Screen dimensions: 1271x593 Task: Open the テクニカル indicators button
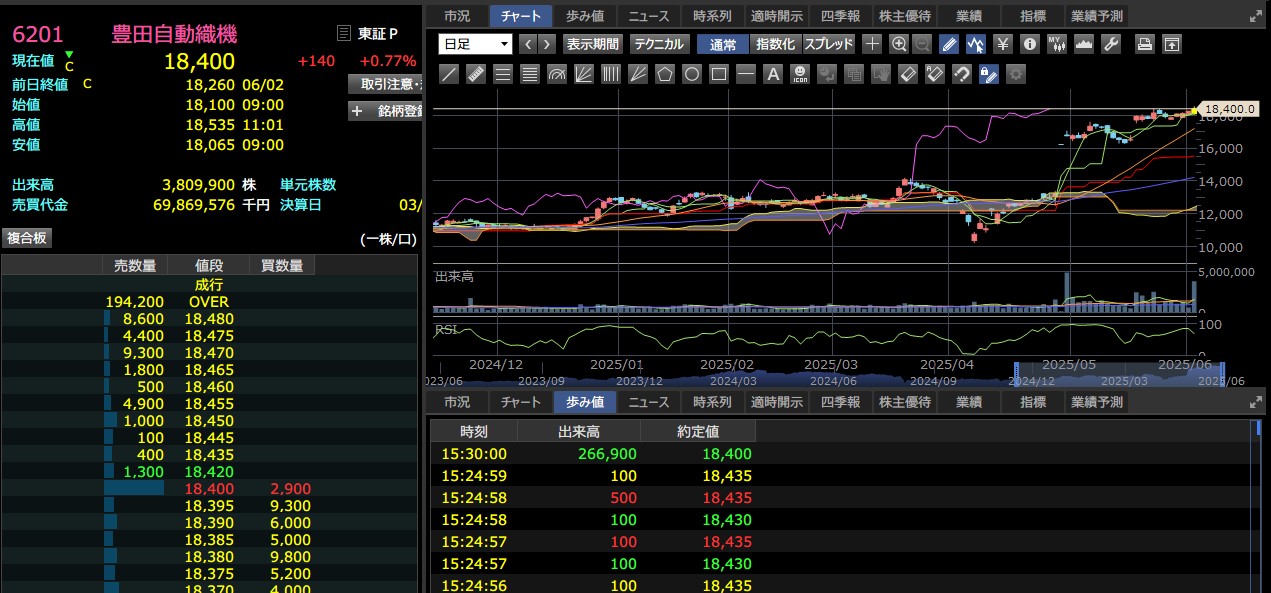coord(659,44)
